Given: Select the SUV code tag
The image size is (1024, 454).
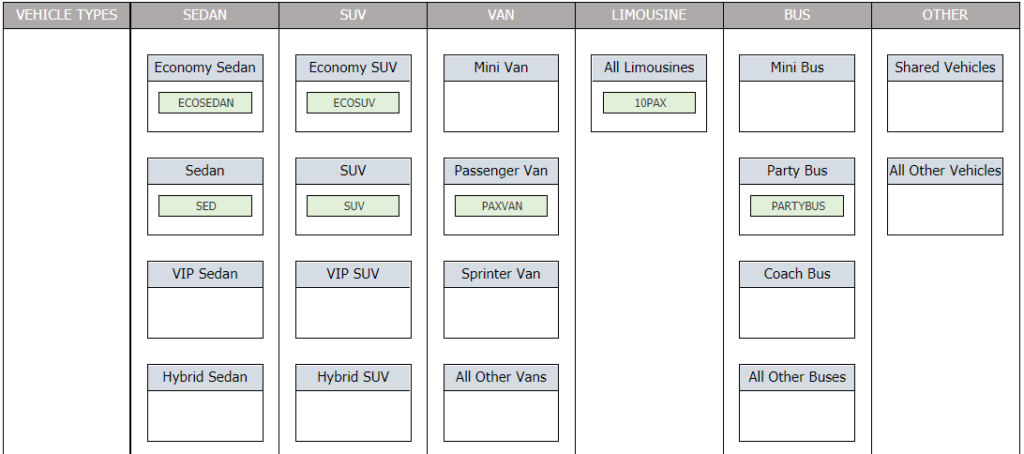Looking at the screenshot, I should 353,206.
